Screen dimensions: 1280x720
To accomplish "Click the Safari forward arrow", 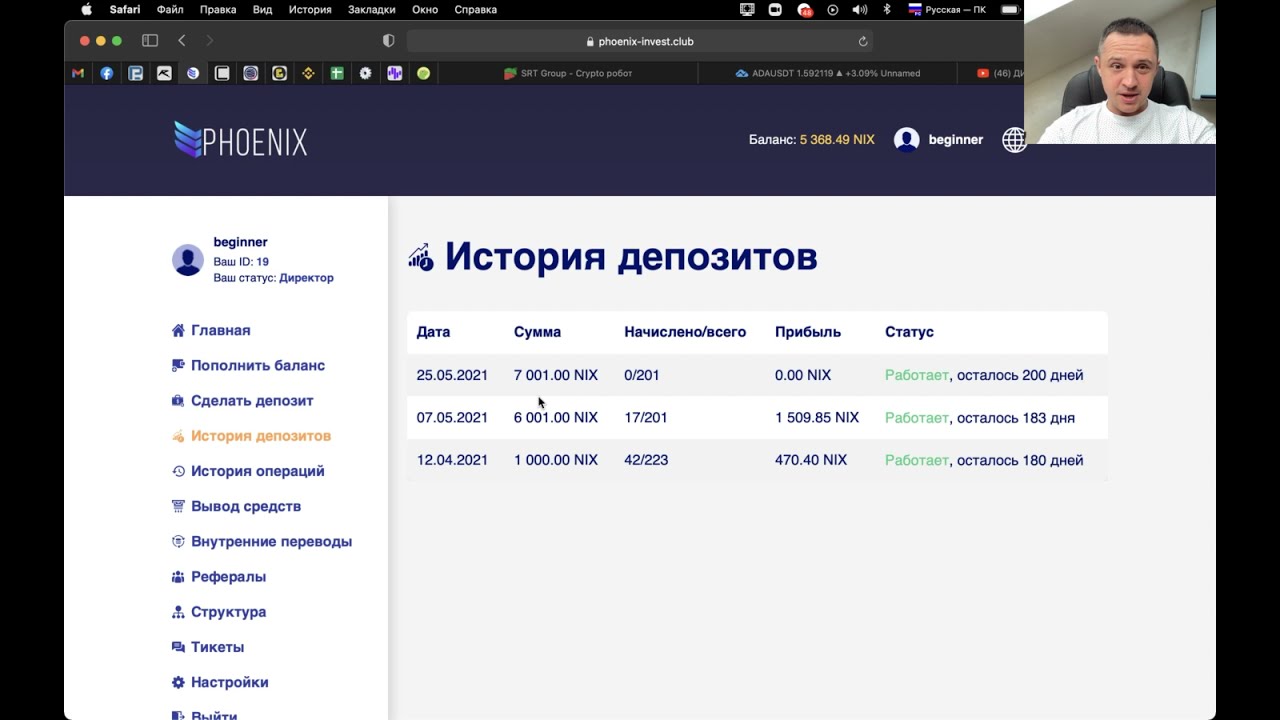I will tap(209, 41).
